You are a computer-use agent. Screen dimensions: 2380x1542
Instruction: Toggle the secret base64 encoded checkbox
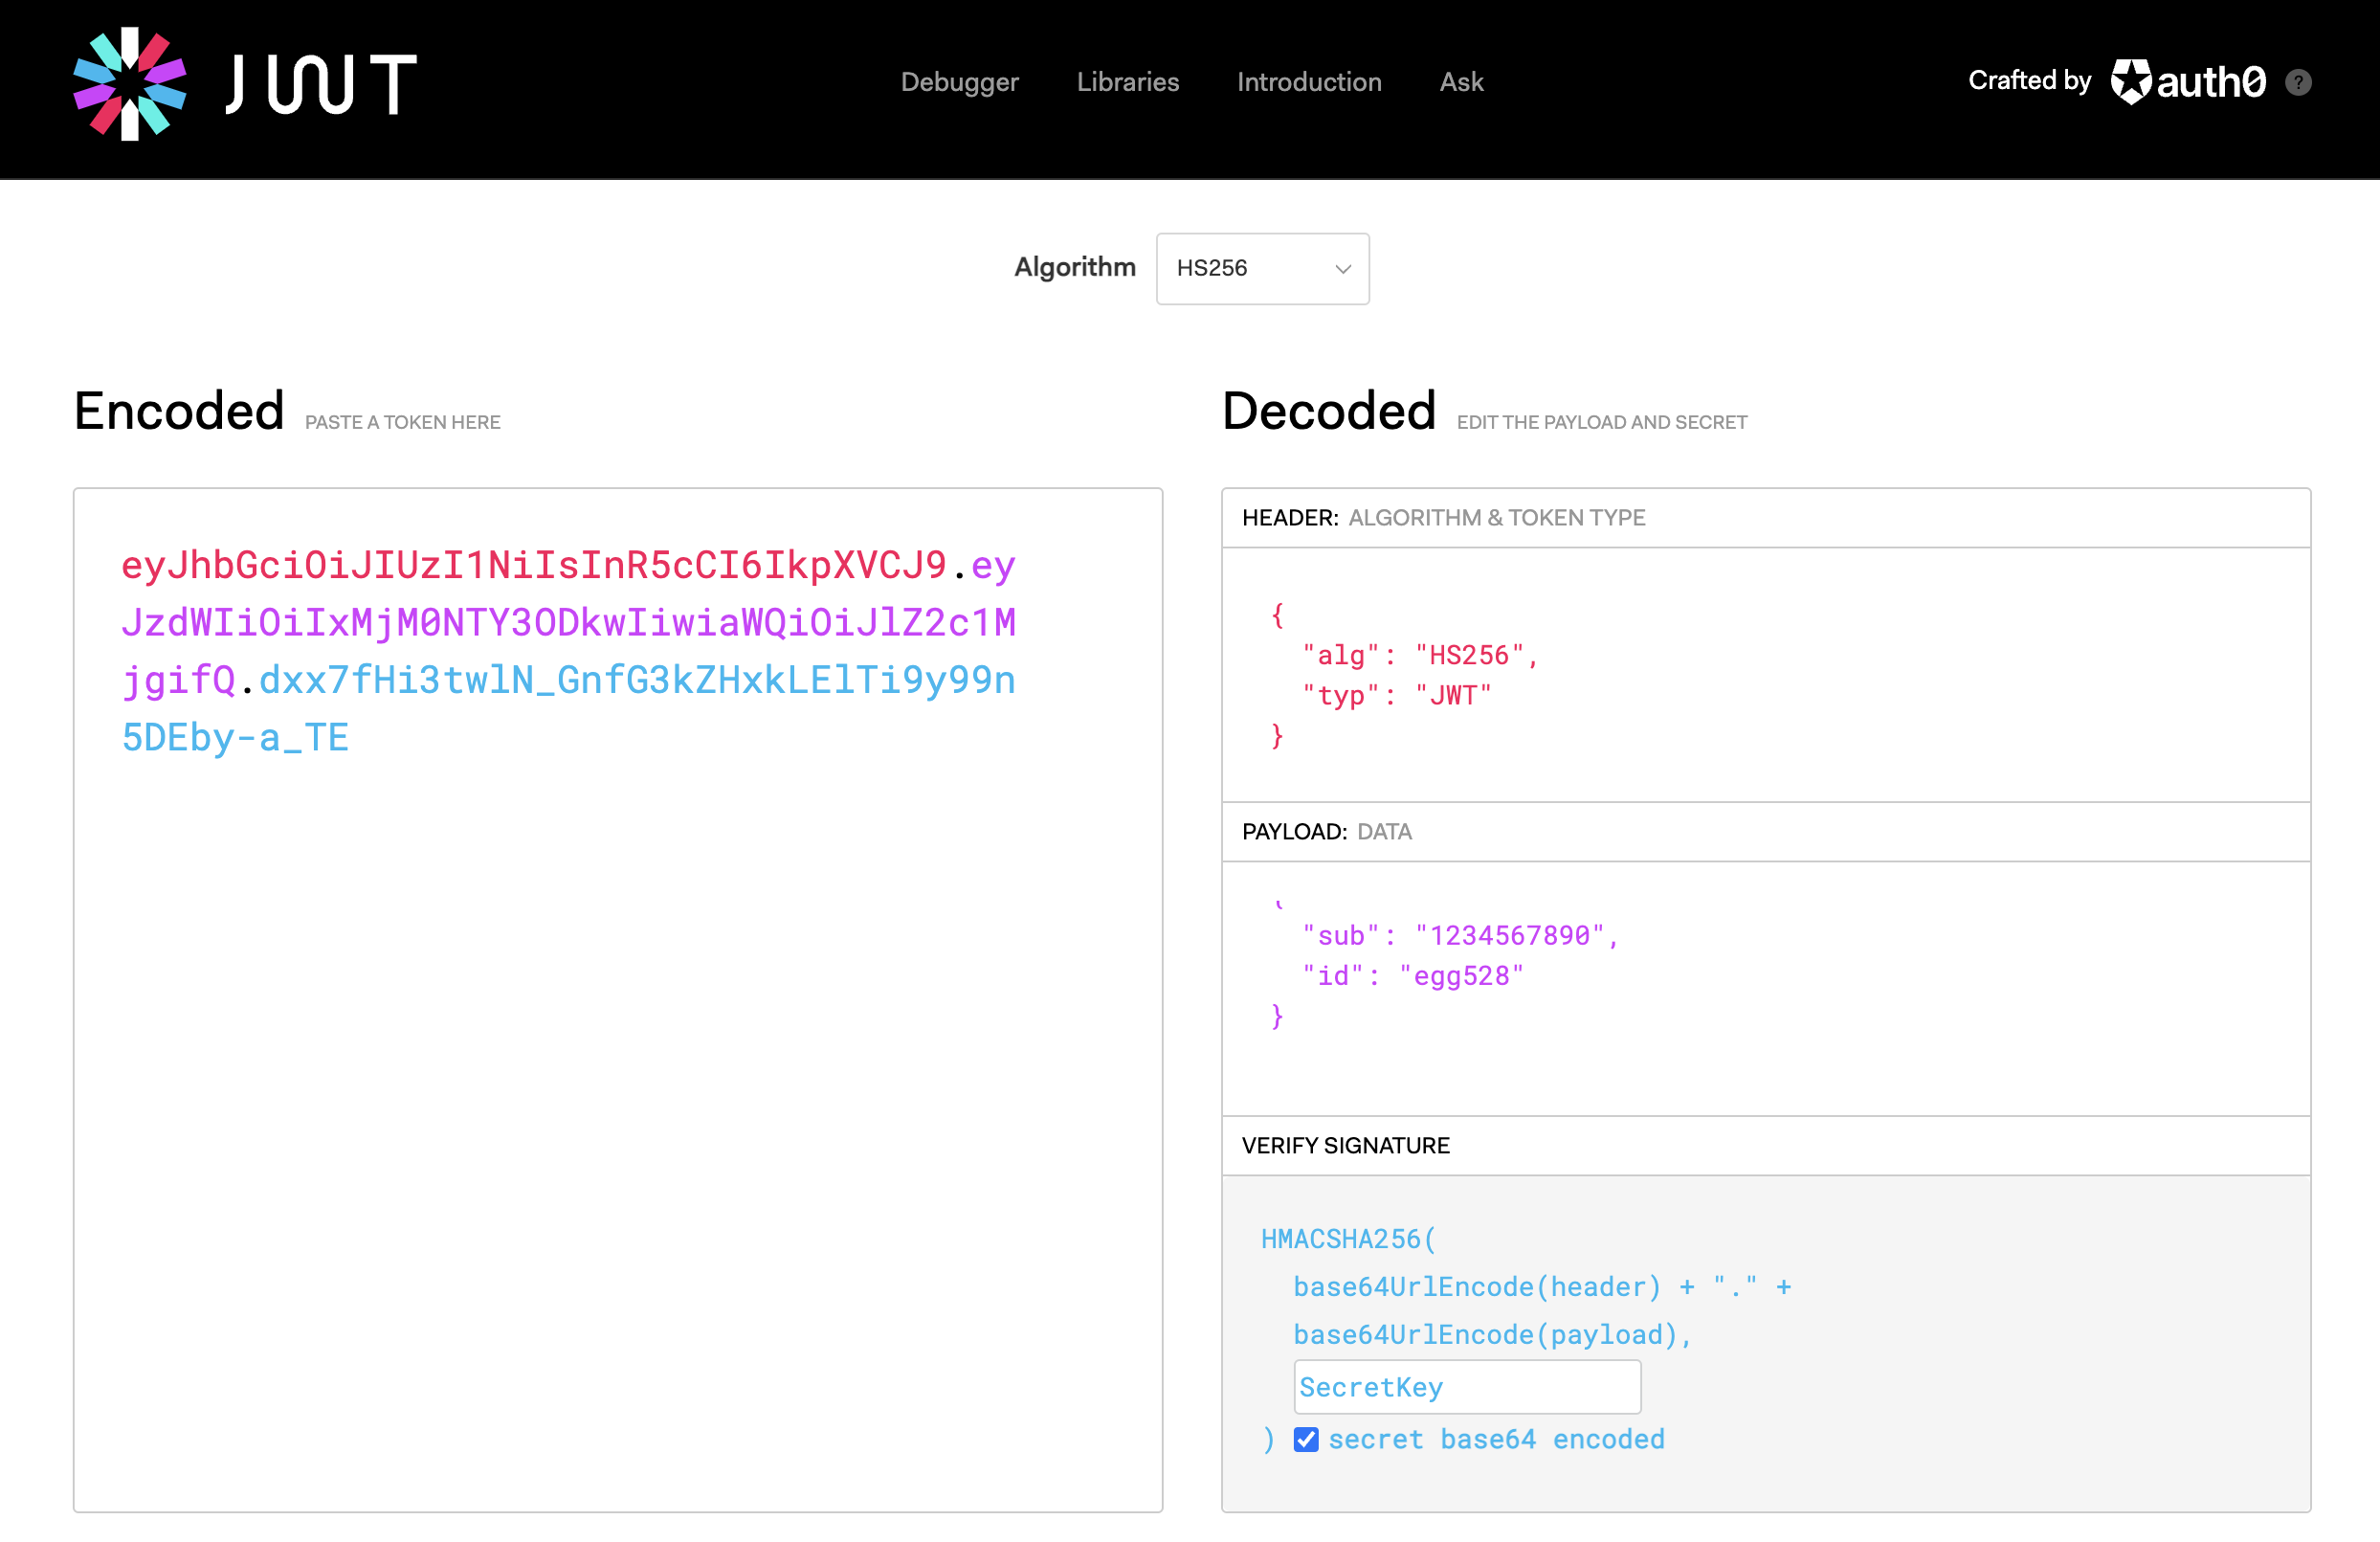point(1306,1438)
